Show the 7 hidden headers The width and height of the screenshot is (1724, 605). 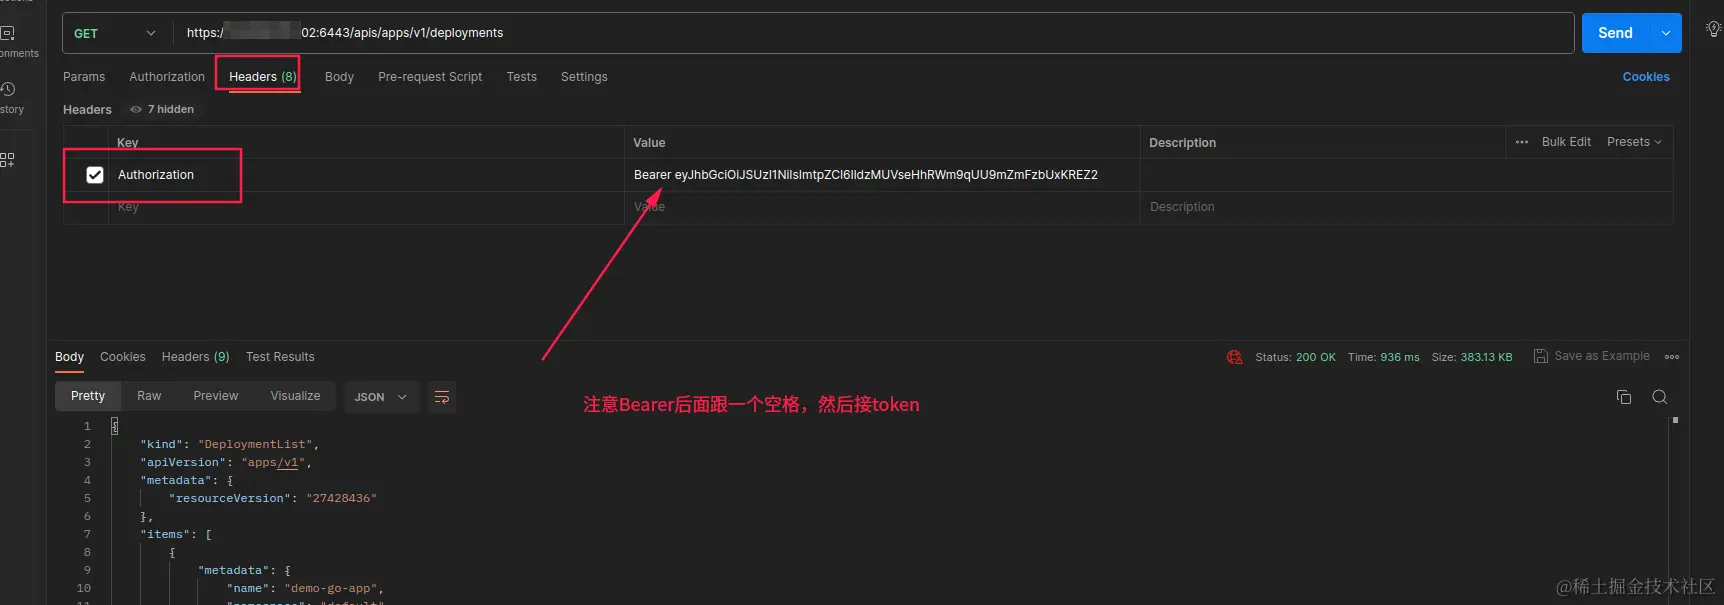pyautogui.click(x=162, y=109)
